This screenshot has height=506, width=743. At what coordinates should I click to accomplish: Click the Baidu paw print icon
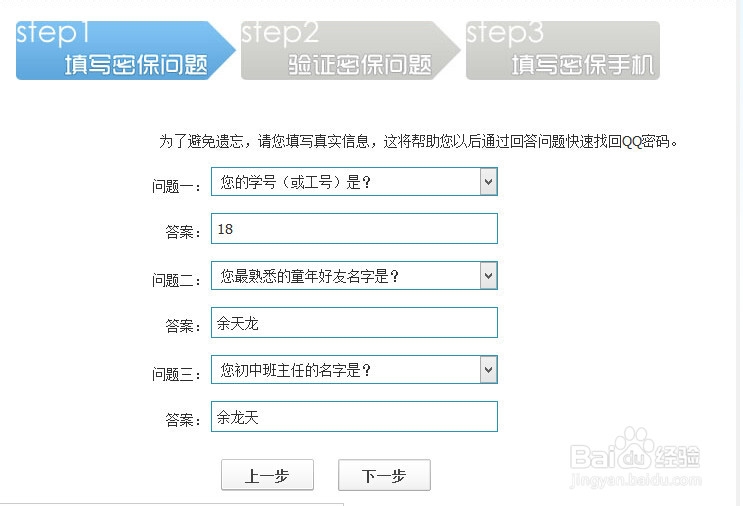(x=633, y=447)
